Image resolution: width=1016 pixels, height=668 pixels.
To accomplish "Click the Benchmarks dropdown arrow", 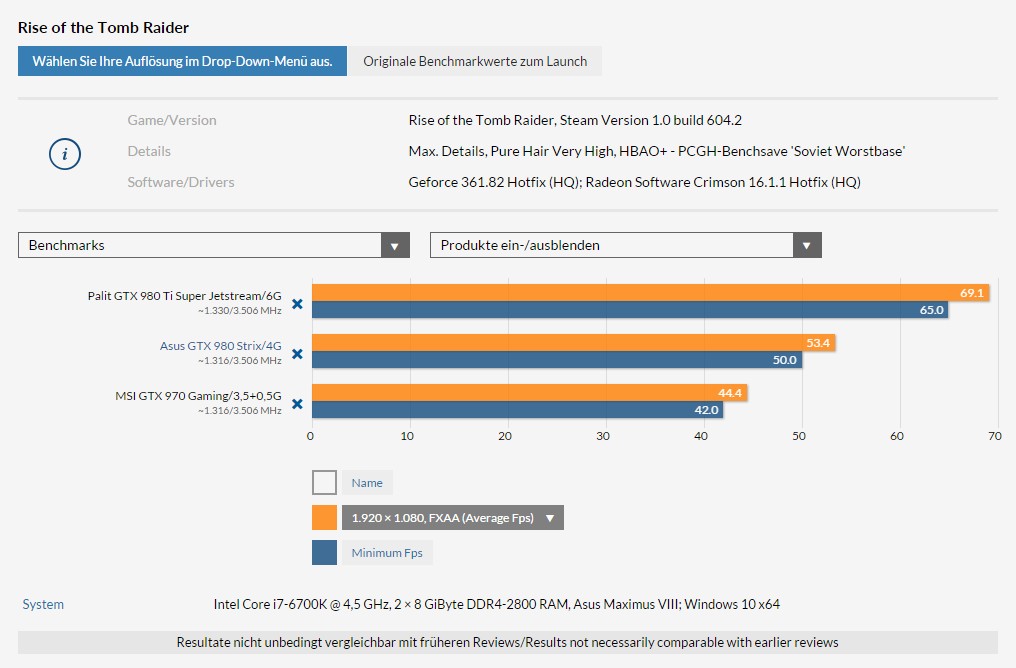I will 395,246.
